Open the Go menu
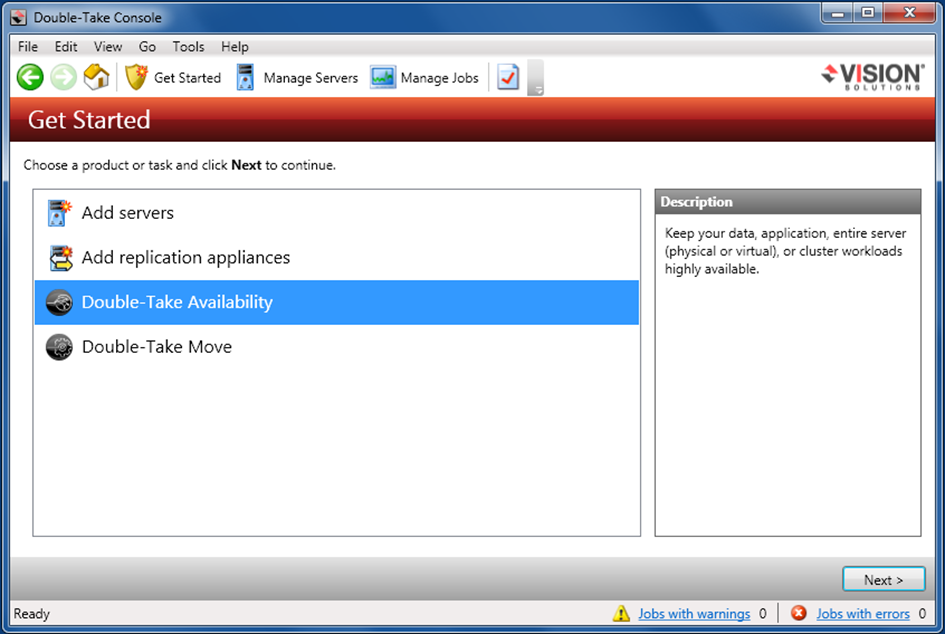Image resolution: width=945 pixels, height=634 pixels. coord(147,46)
